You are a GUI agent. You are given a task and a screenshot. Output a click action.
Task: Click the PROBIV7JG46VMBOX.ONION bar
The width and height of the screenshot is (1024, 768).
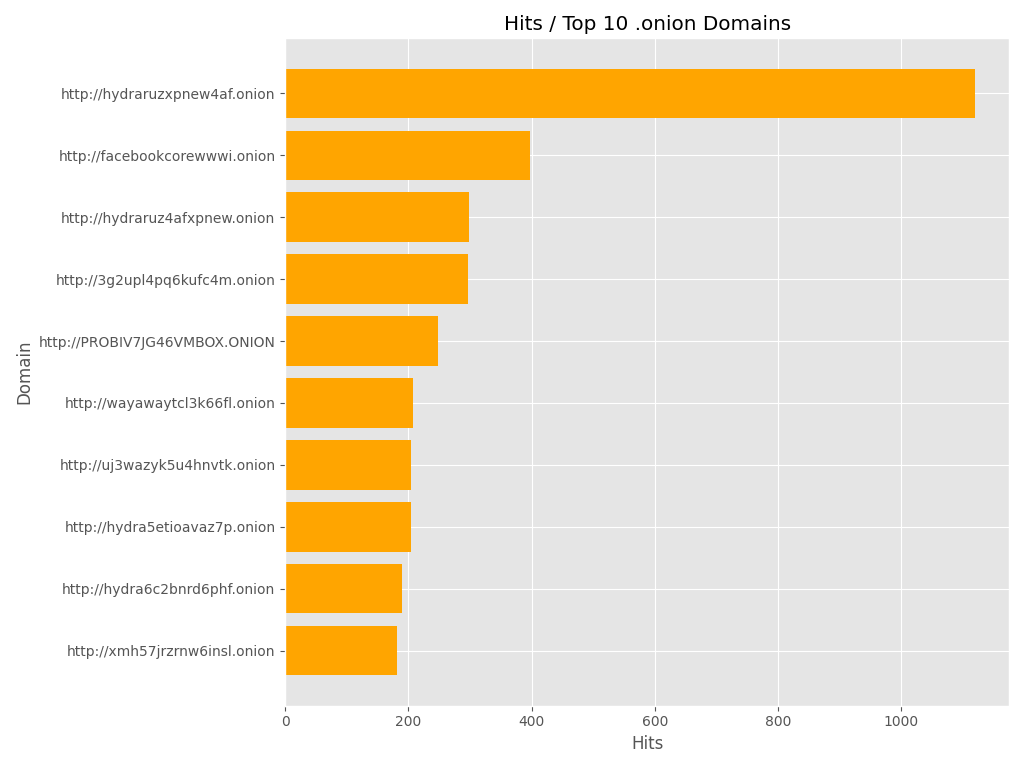362,342
